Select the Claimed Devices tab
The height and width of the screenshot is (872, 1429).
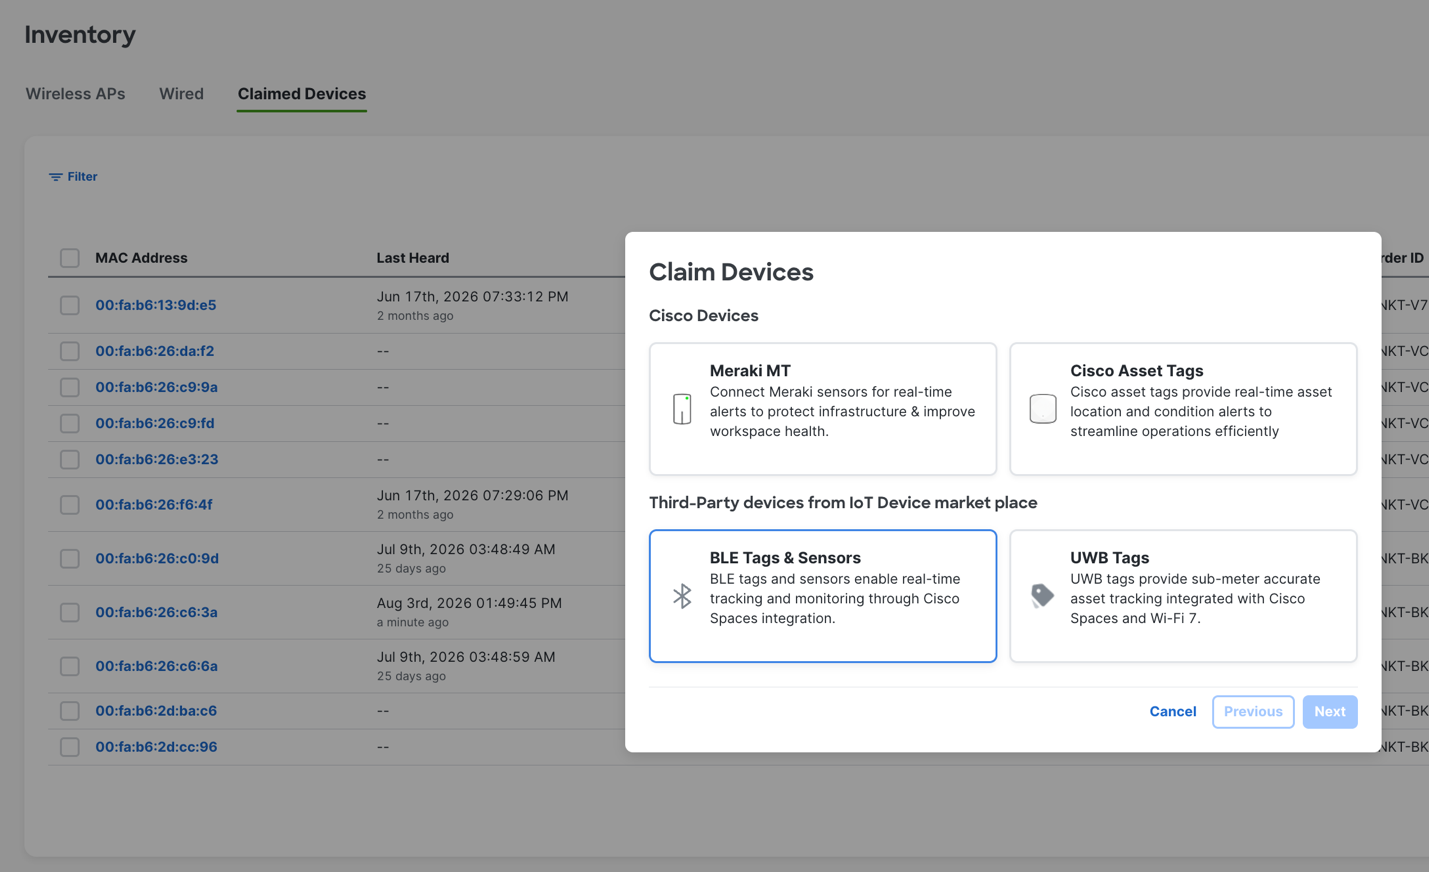coord(302,94)
